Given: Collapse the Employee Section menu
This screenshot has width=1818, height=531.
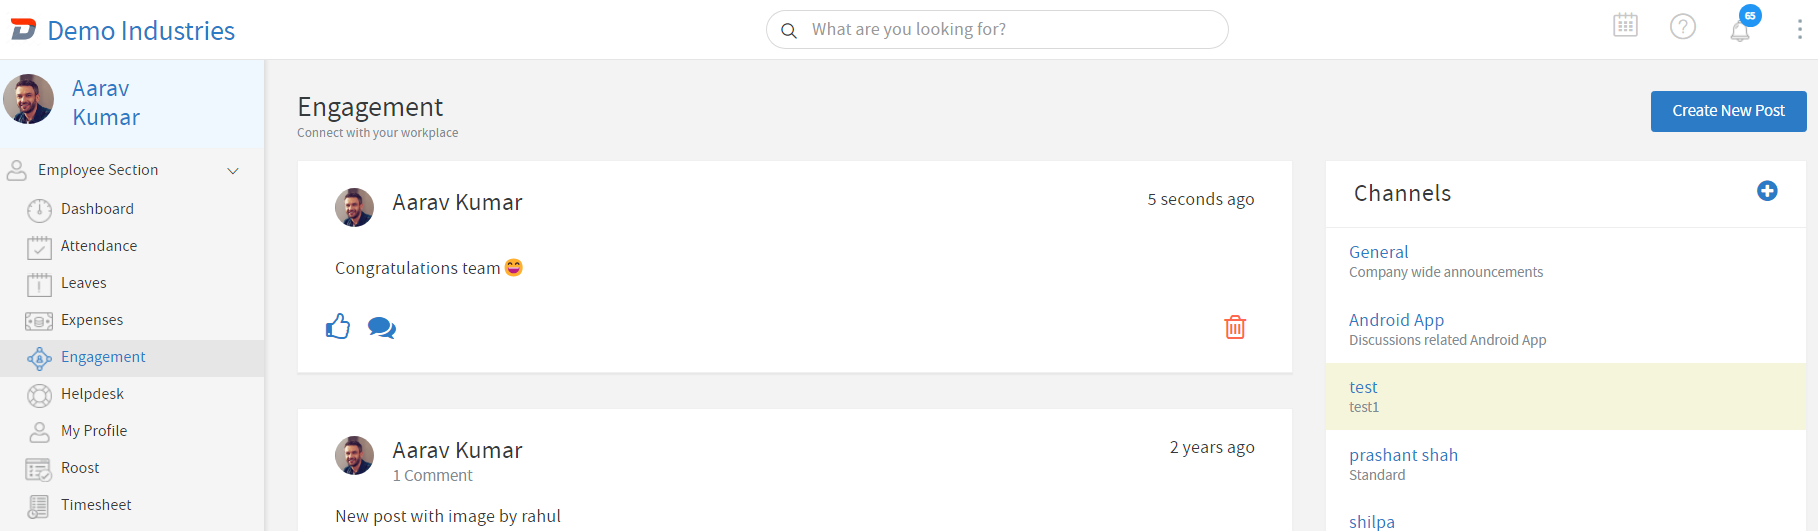Looking at the screenshot, I should coord(233,171).
